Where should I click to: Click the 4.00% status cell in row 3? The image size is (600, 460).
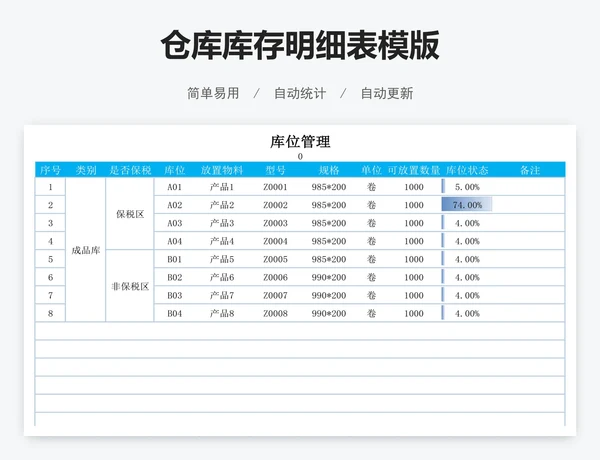point(467,223)
